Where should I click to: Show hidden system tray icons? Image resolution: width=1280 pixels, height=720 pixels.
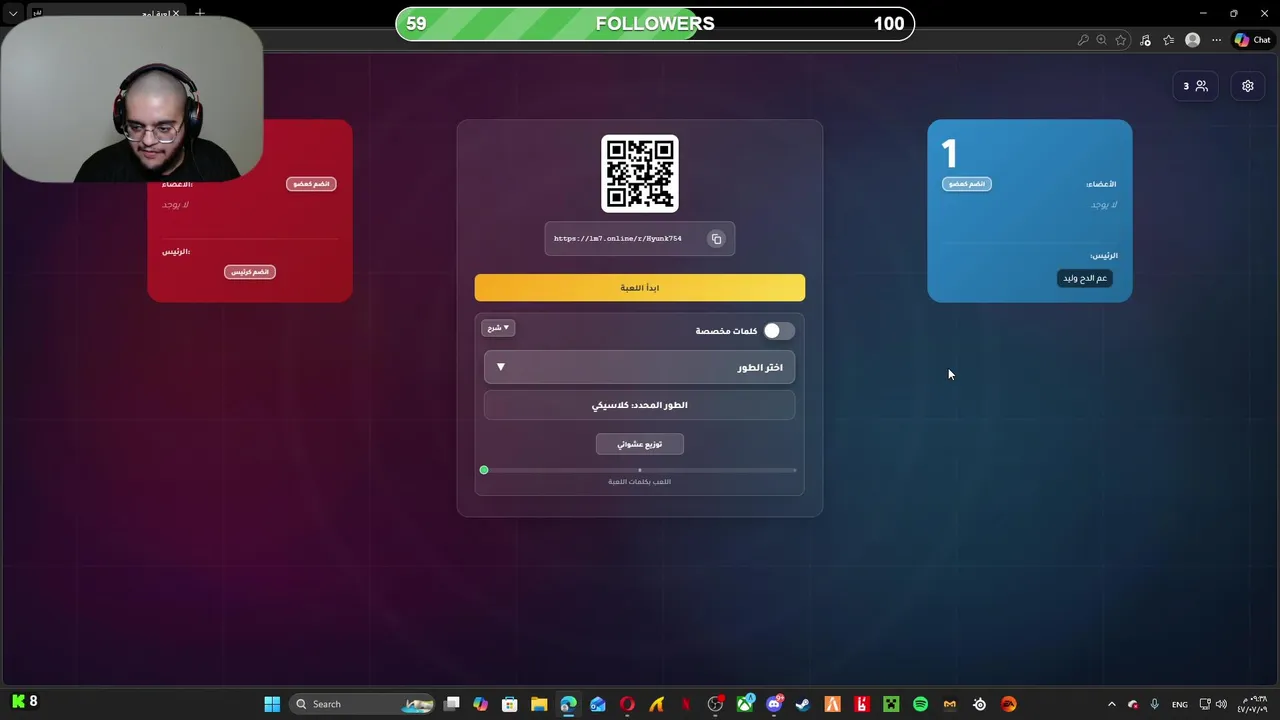(x=1111, y=704)
